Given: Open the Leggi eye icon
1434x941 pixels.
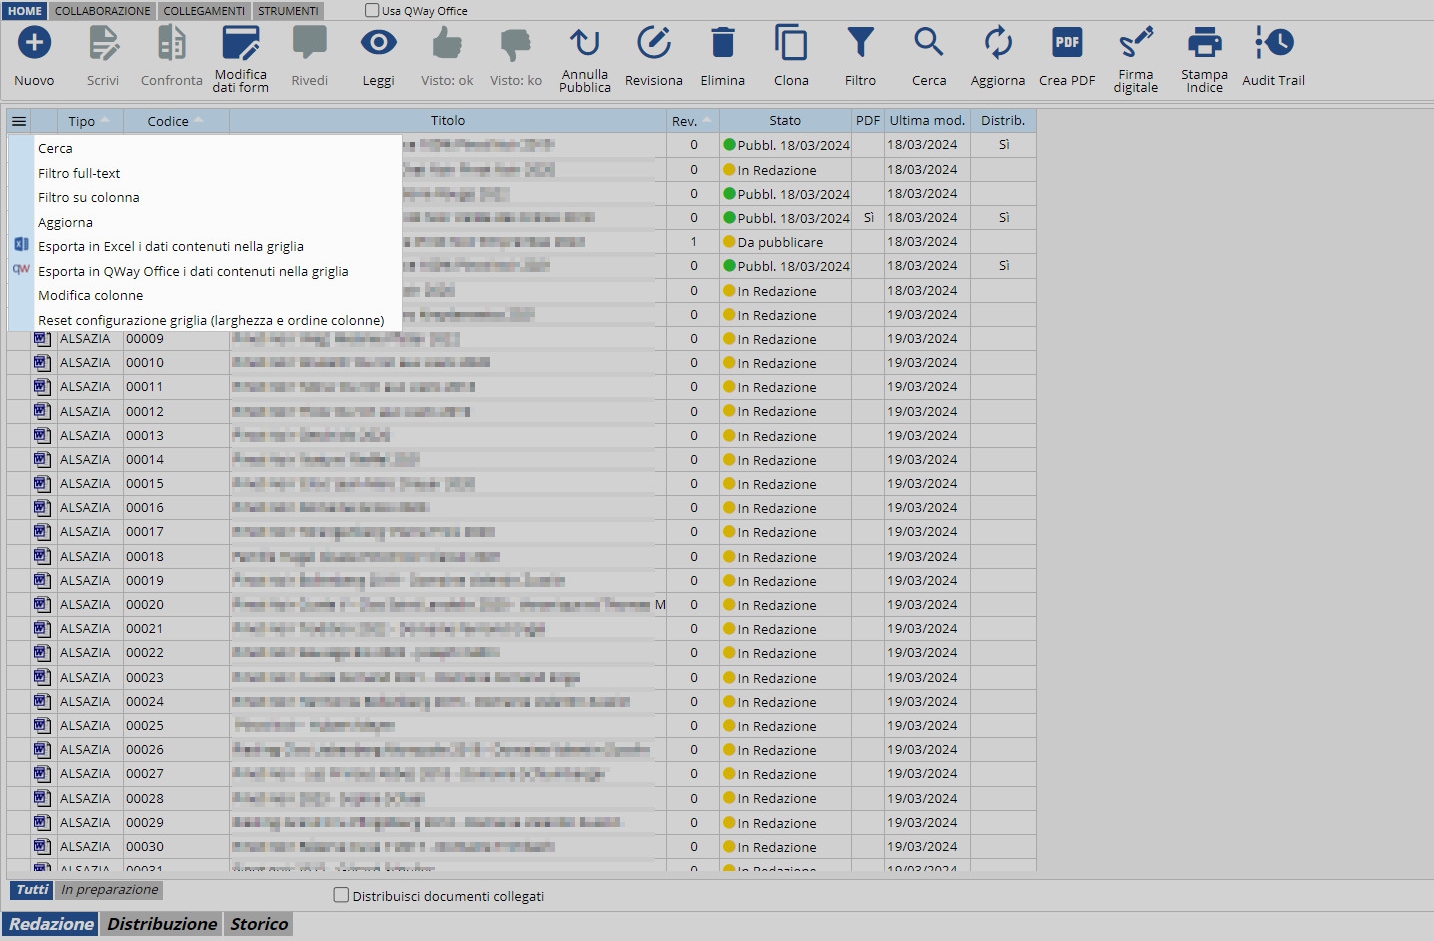Looking at the screenshot, I should (378, 44).
